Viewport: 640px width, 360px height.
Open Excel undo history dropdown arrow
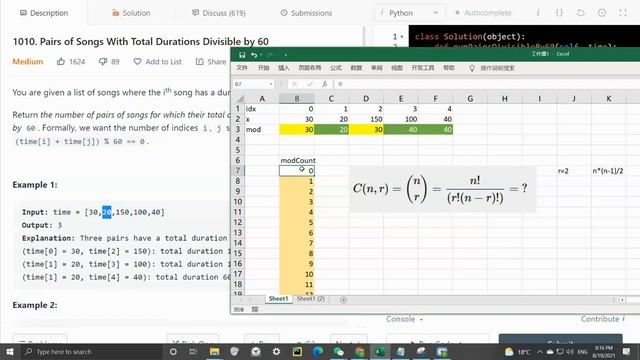260,55
